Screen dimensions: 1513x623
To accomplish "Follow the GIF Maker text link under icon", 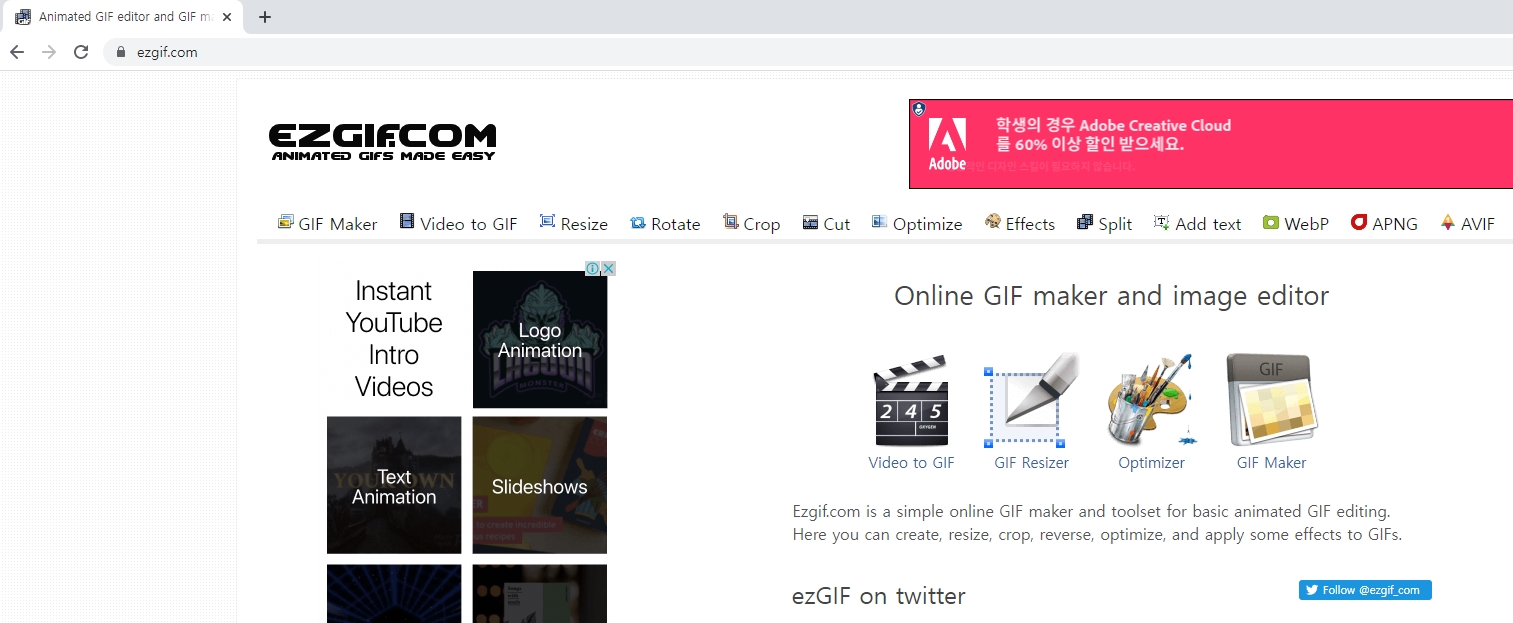I will click(x=1271, y=463).
